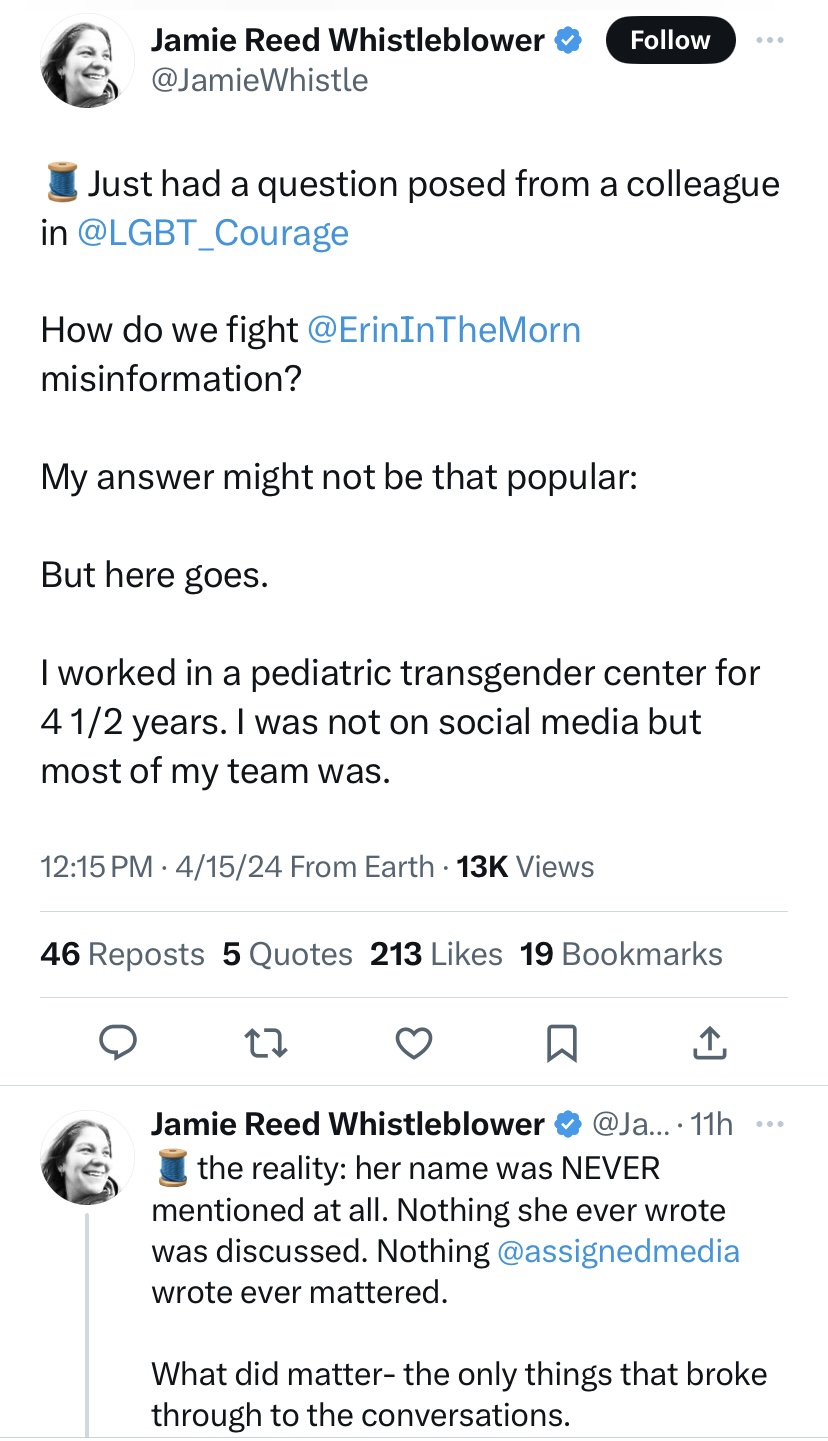View the 46 Reposts list
The image size is (828, 1441).
[122, 954]
